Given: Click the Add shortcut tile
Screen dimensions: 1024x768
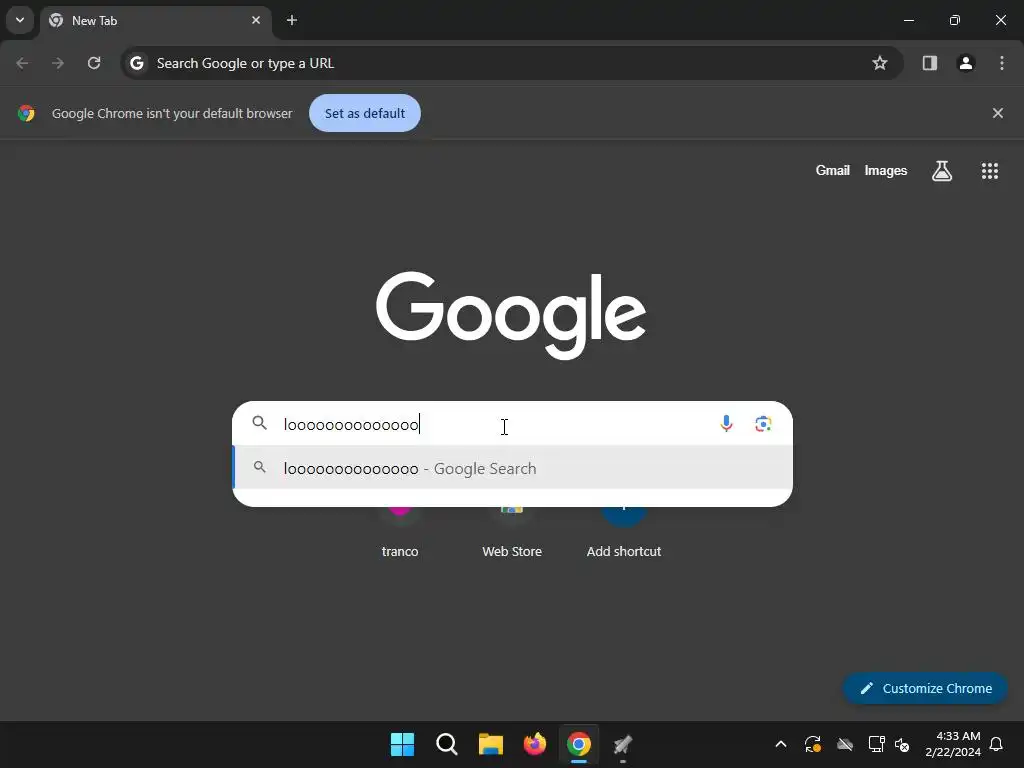Looking at the screenshot, I should click(x=624, y=536).
